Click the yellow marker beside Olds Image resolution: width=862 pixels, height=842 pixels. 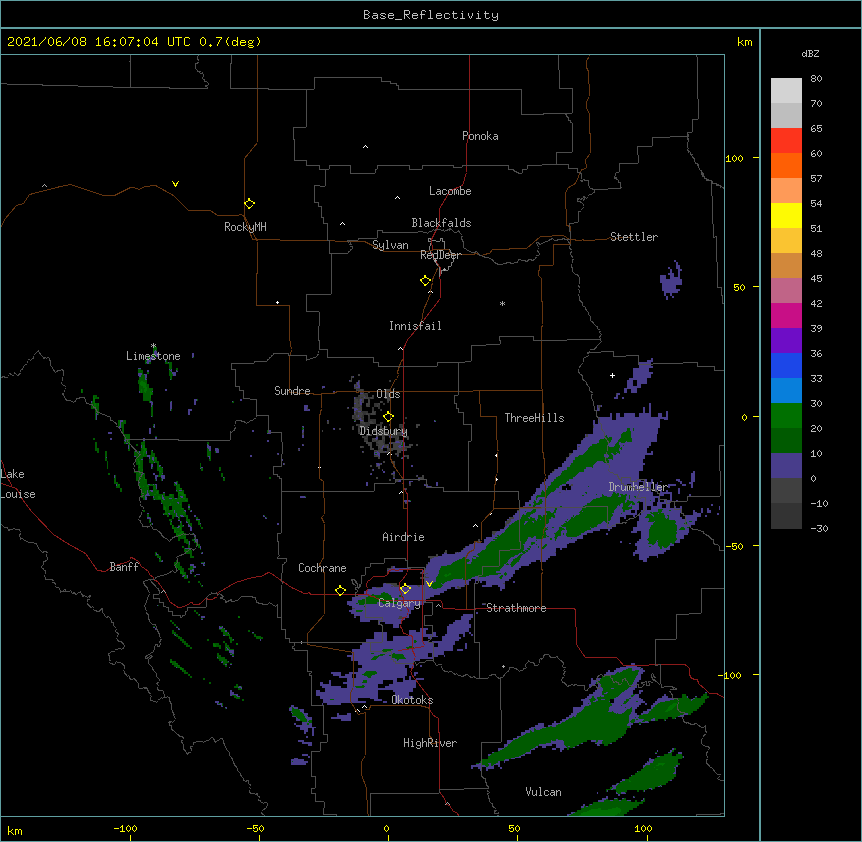coord(388,416)
